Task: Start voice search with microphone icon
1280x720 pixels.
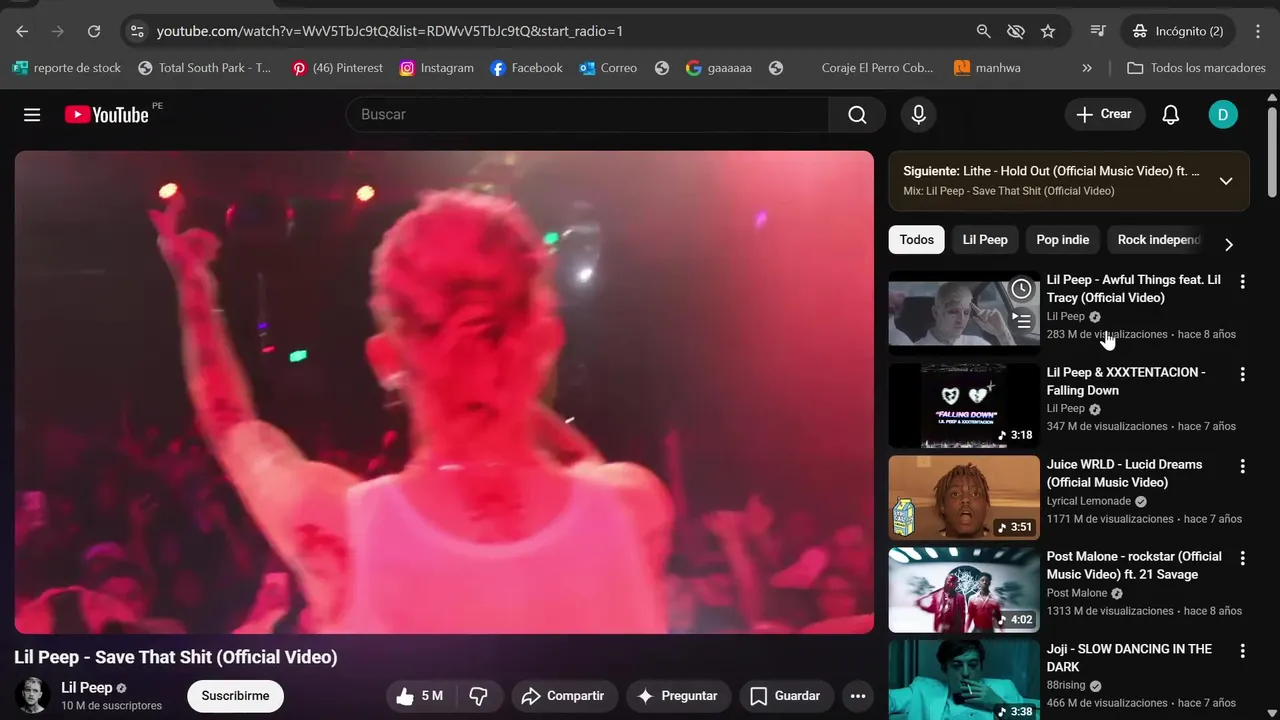Action: tap(919, 115)
